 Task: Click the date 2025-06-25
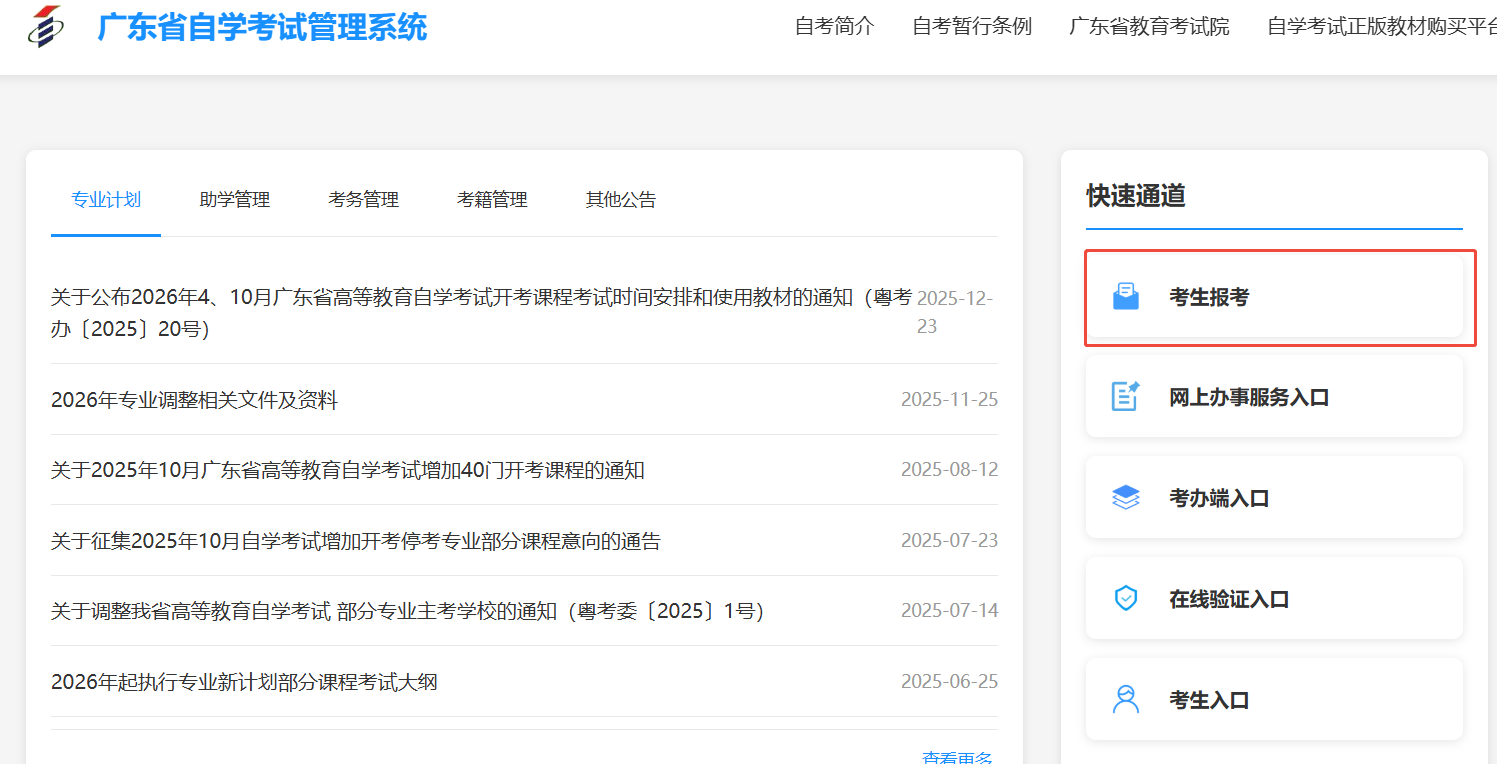[x=949, y=682]
